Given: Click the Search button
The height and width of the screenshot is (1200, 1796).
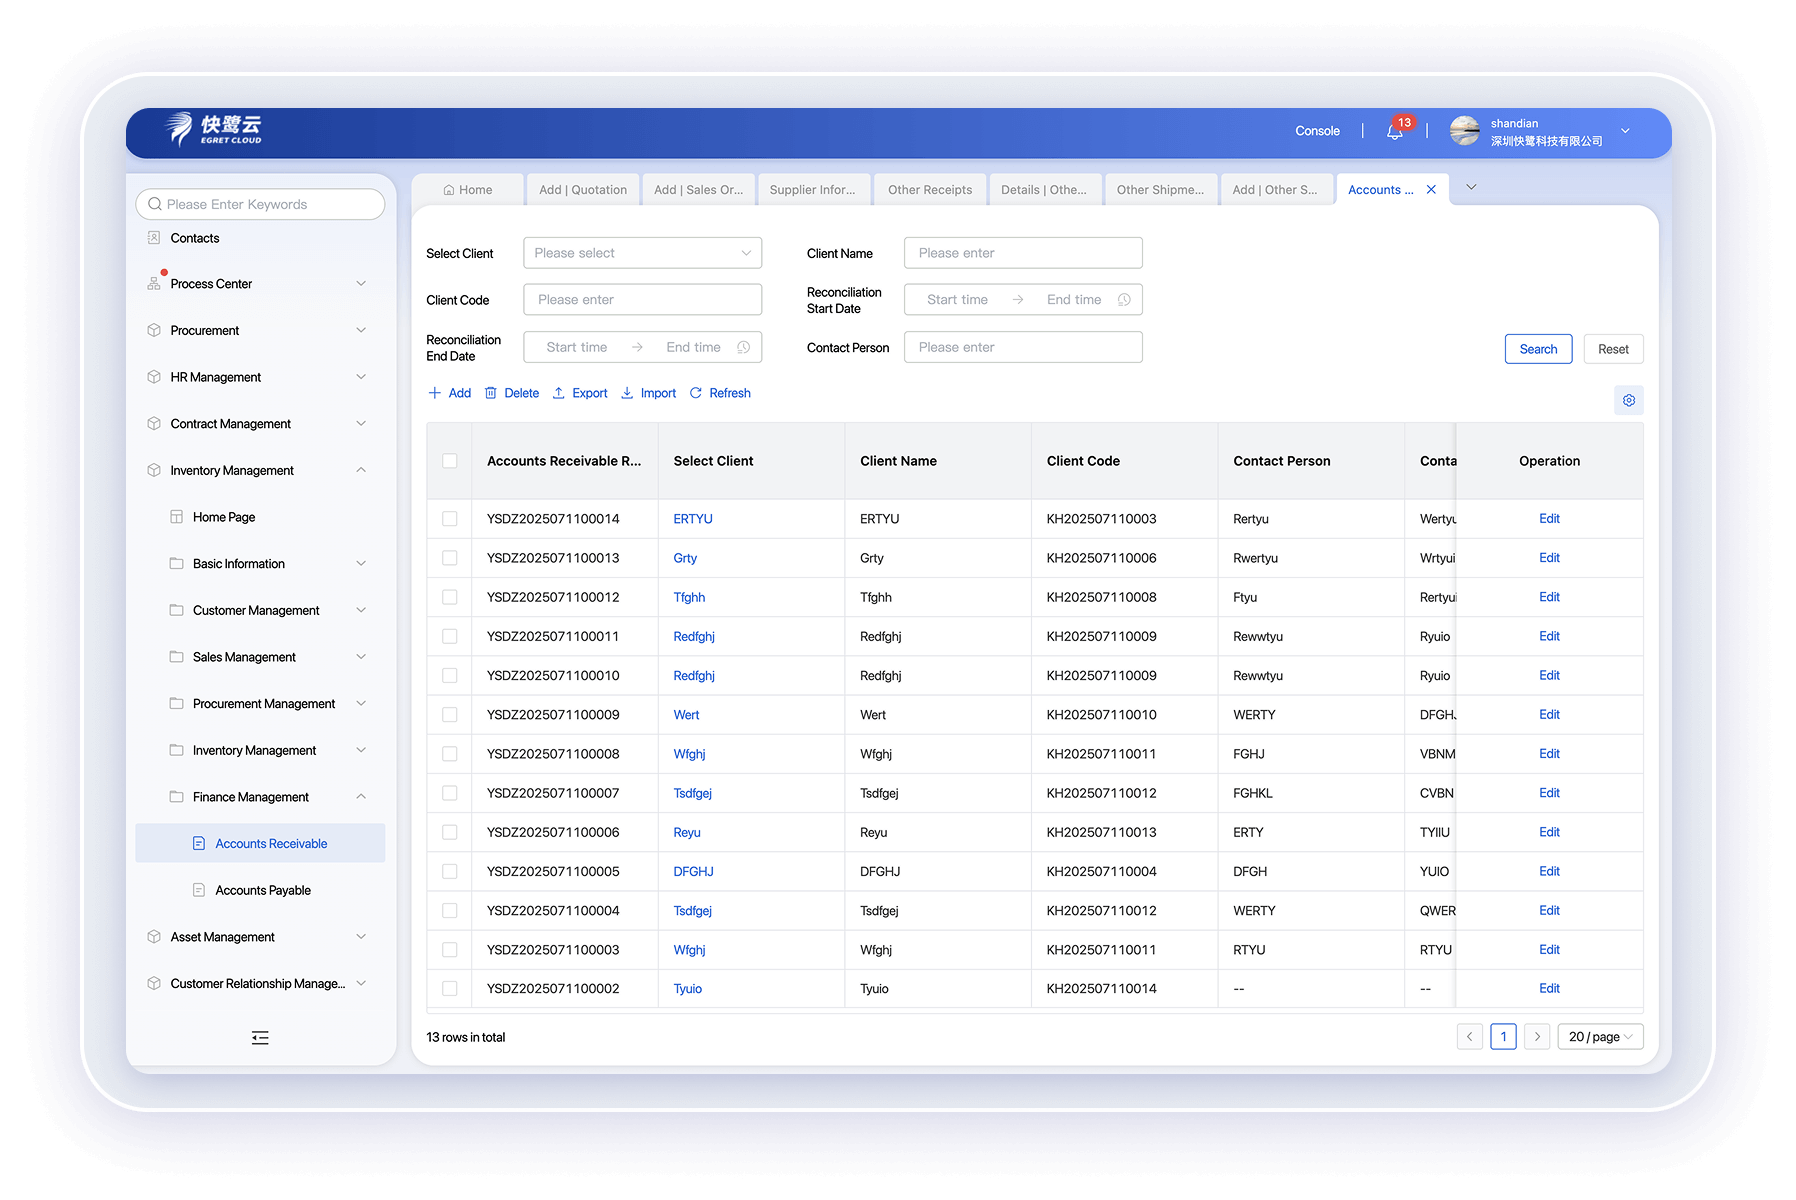Looking at the screenshot, I should tap(1537, 349).
